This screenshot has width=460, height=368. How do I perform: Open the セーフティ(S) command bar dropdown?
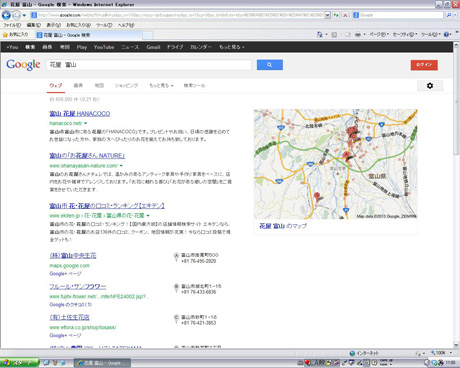point(405,34)
